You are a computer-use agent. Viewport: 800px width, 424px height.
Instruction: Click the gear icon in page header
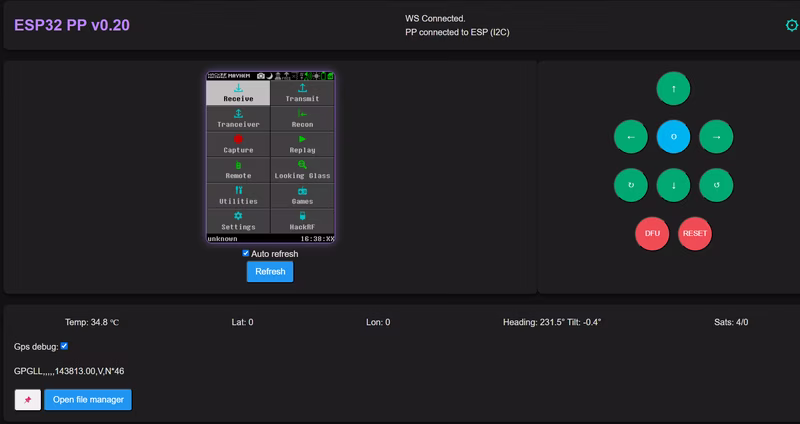(x=792, y=25)
